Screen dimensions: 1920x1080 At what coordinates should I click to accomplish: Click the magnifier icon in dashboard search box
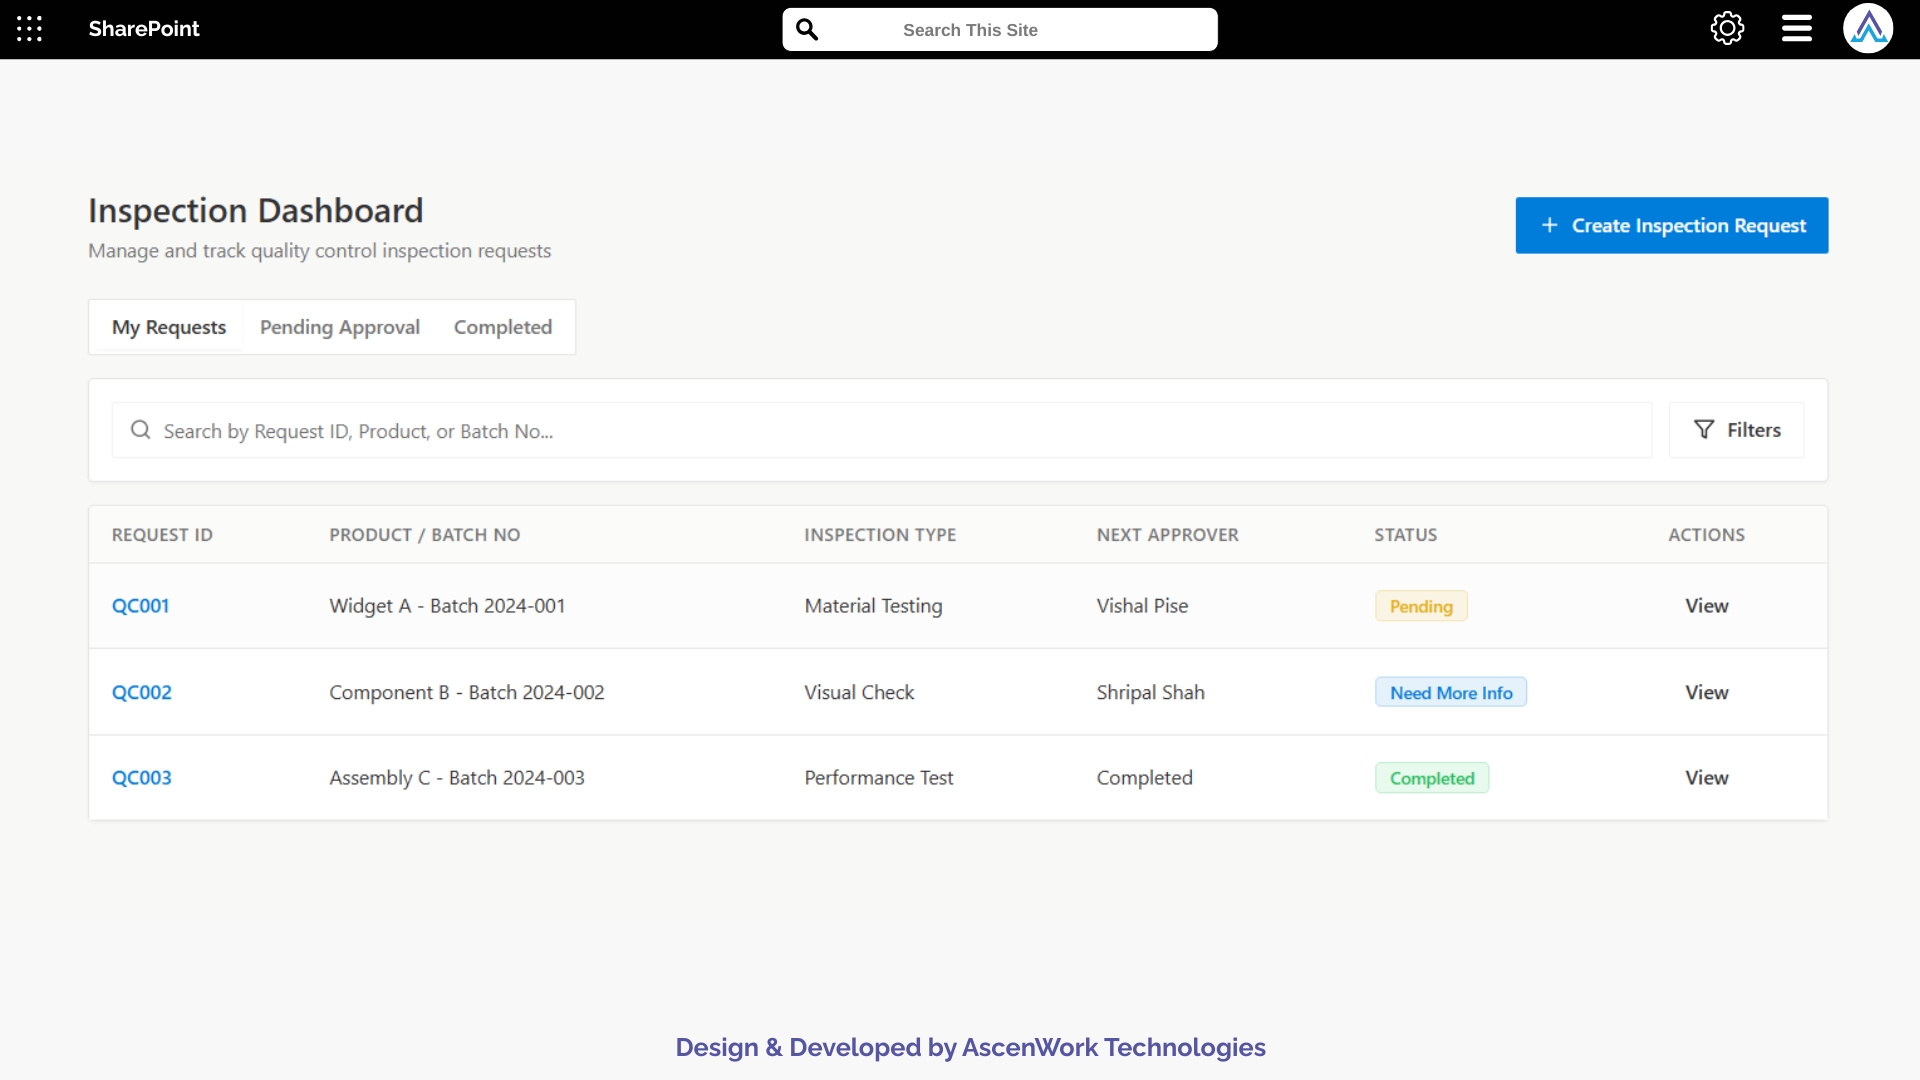click(x=140, y=430)
